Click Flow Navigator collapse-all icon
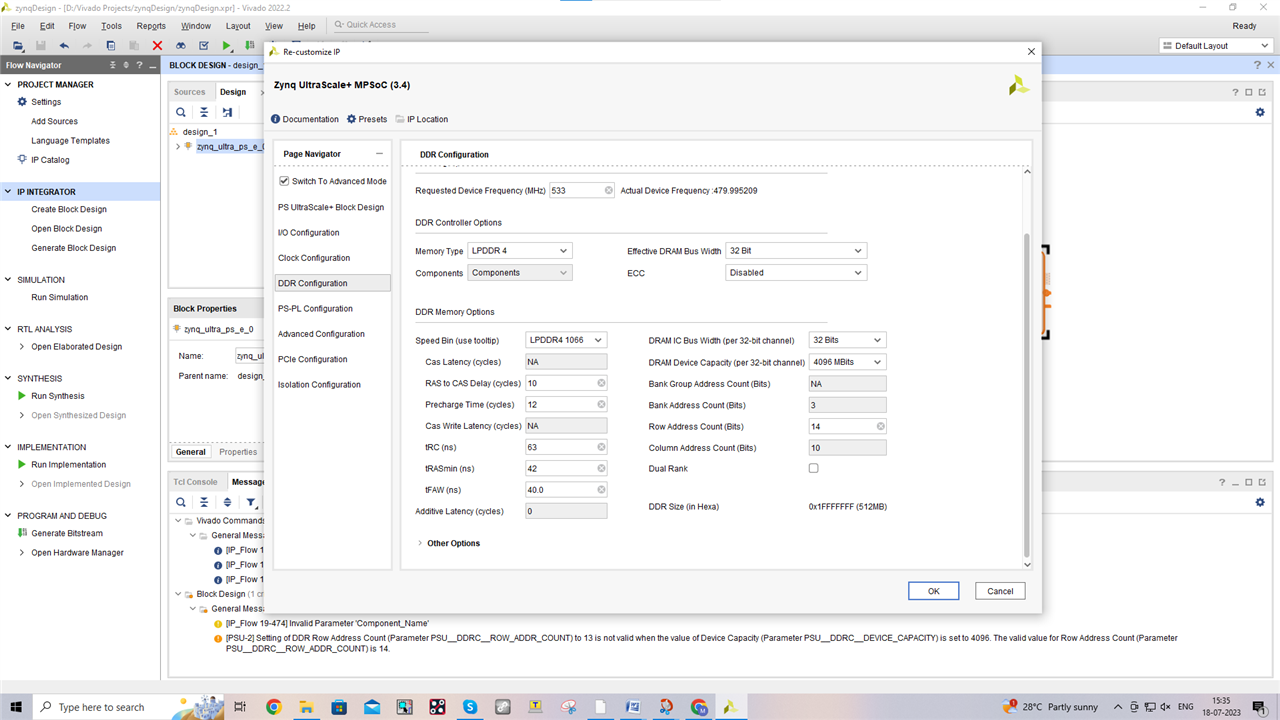Screen dimensions: 1280x720 (113, 65)
